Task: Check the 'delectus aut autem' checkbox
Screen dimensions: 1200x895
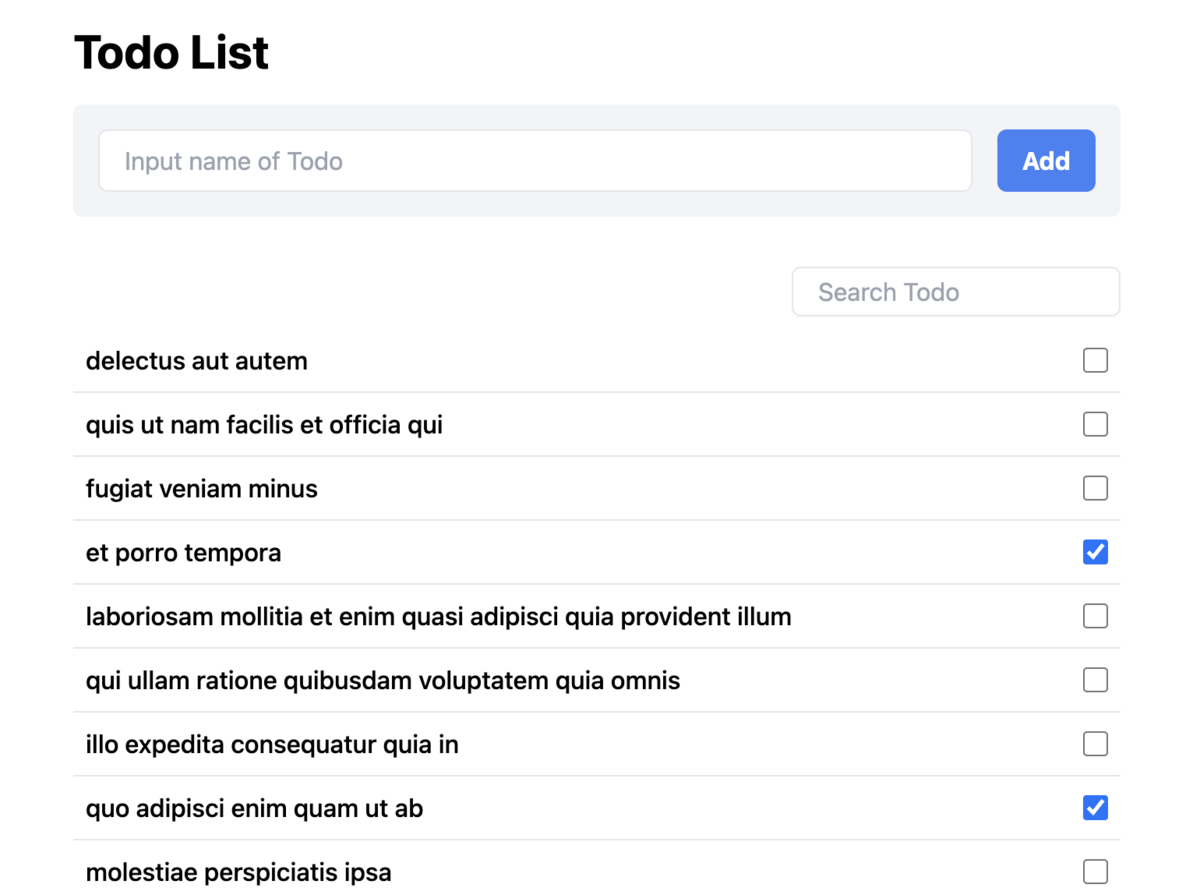Action: tap(1095, 360)
